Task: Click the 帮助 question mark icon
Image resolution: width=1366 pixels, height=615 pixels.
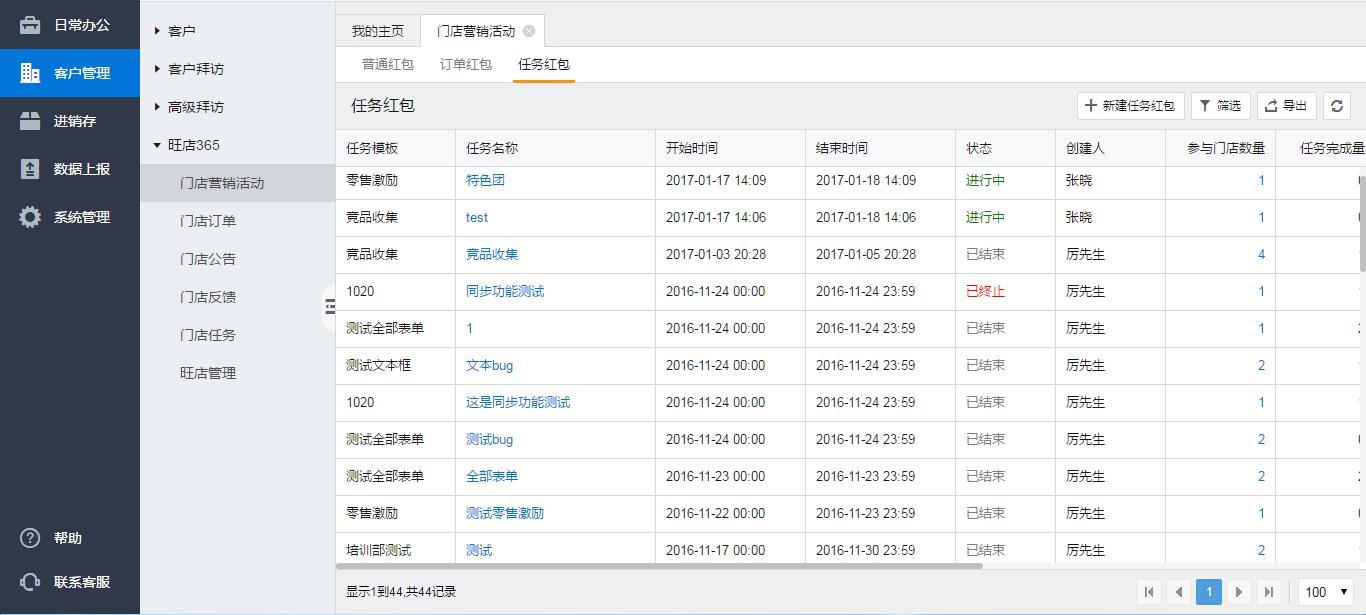Action: [x=30, y=538]
